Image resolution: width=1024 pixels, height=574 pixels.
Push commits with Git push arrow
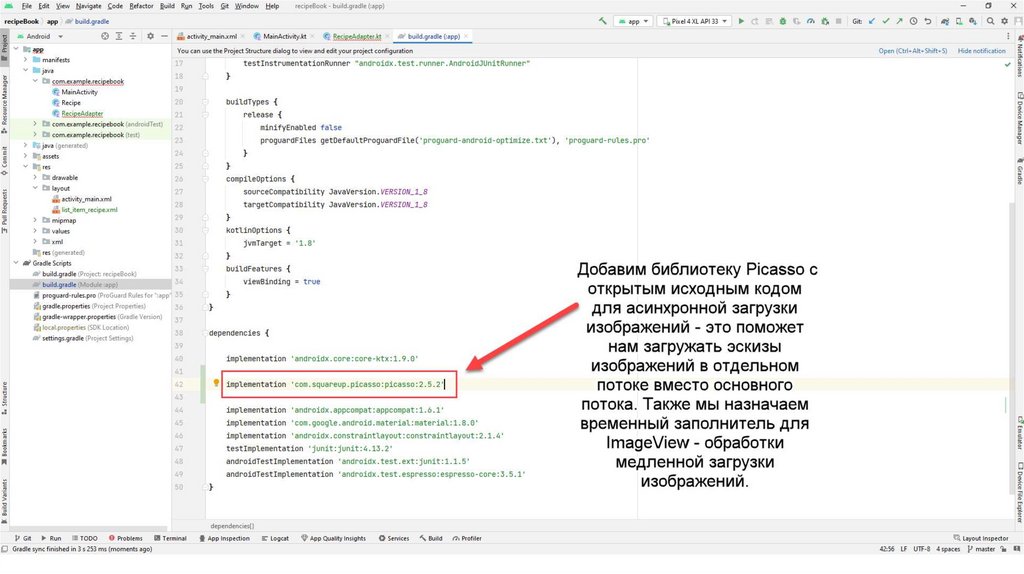tap(899, 20)
